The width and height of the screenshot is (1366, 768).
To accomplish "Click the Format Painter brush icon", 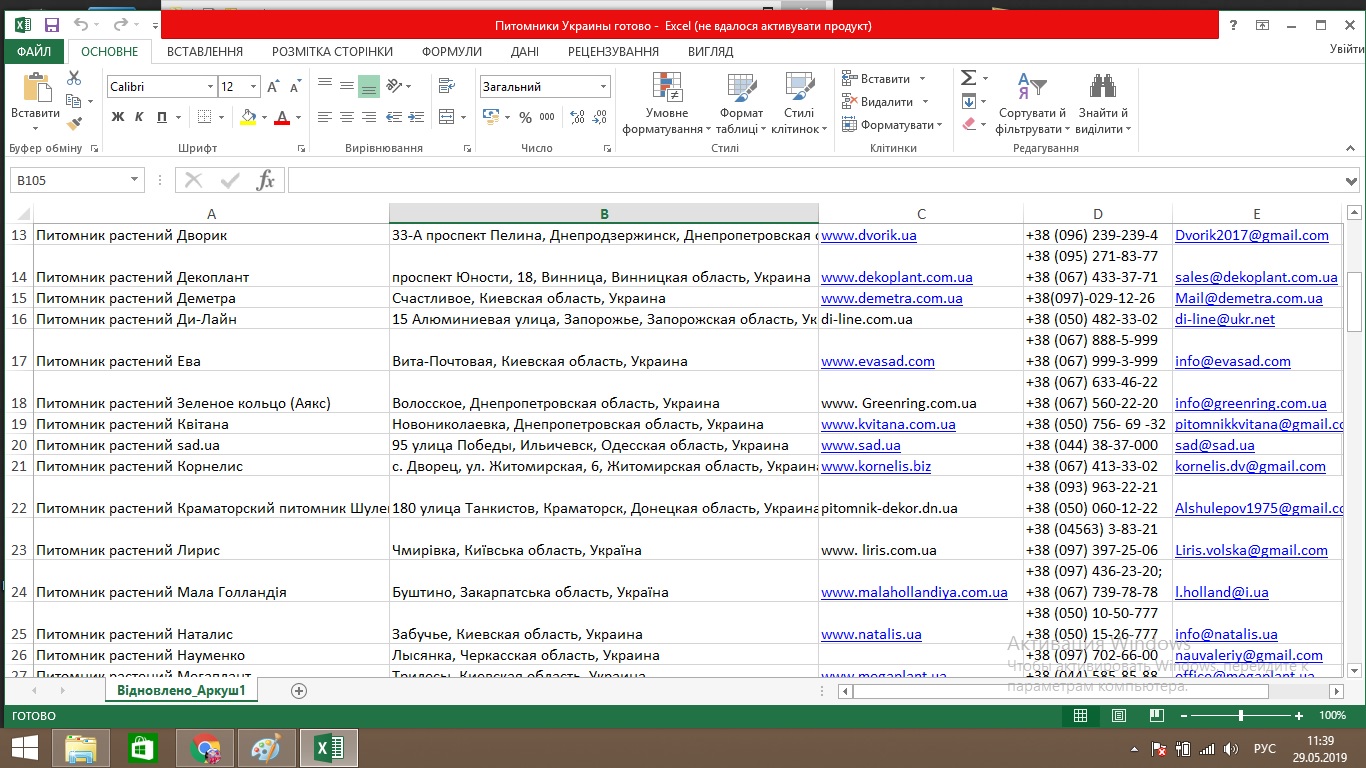I will [x=74, y=124].
